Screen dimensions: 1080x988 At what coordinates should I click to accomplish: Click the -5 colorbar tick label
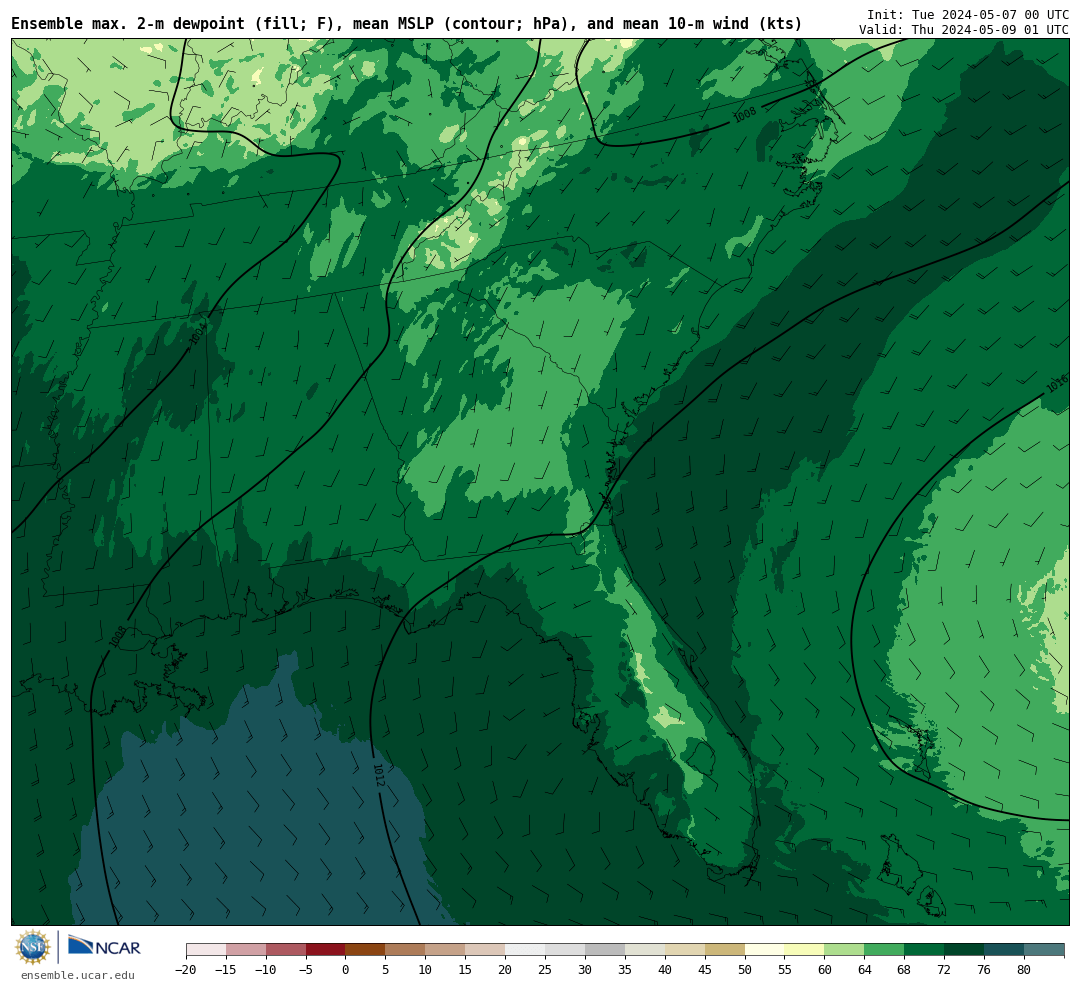pos(306,969)
